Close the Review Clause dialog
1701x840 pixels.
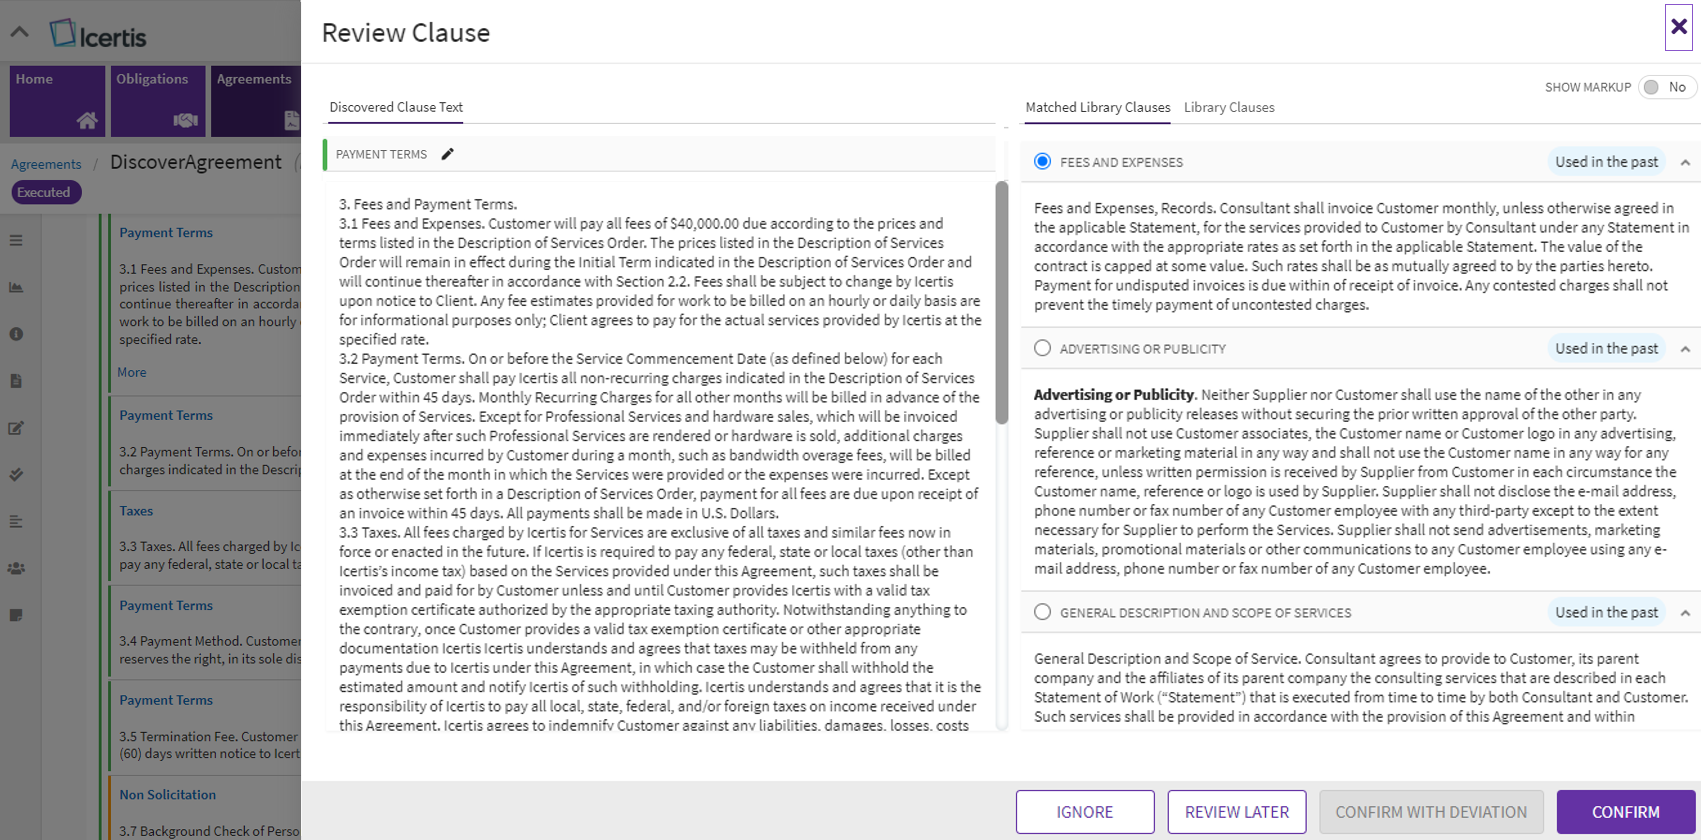tap(1678, 27)
